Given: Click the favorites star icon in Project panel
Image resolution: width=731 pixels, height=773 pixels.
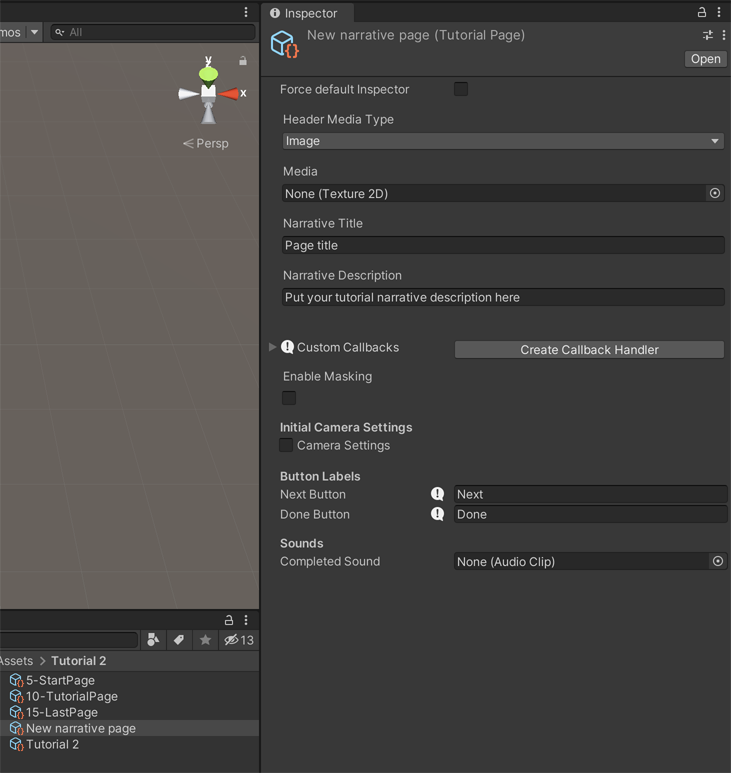Looking at the screenshot, I should pos(205,640).
